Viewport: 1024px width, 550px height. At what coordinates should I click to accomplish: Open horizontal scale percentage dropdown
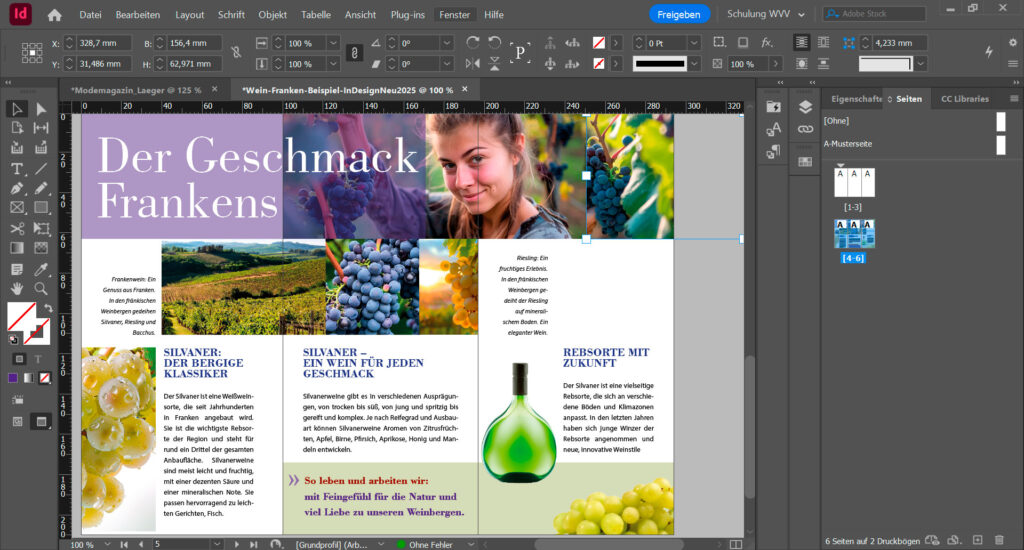coord(333,43)
